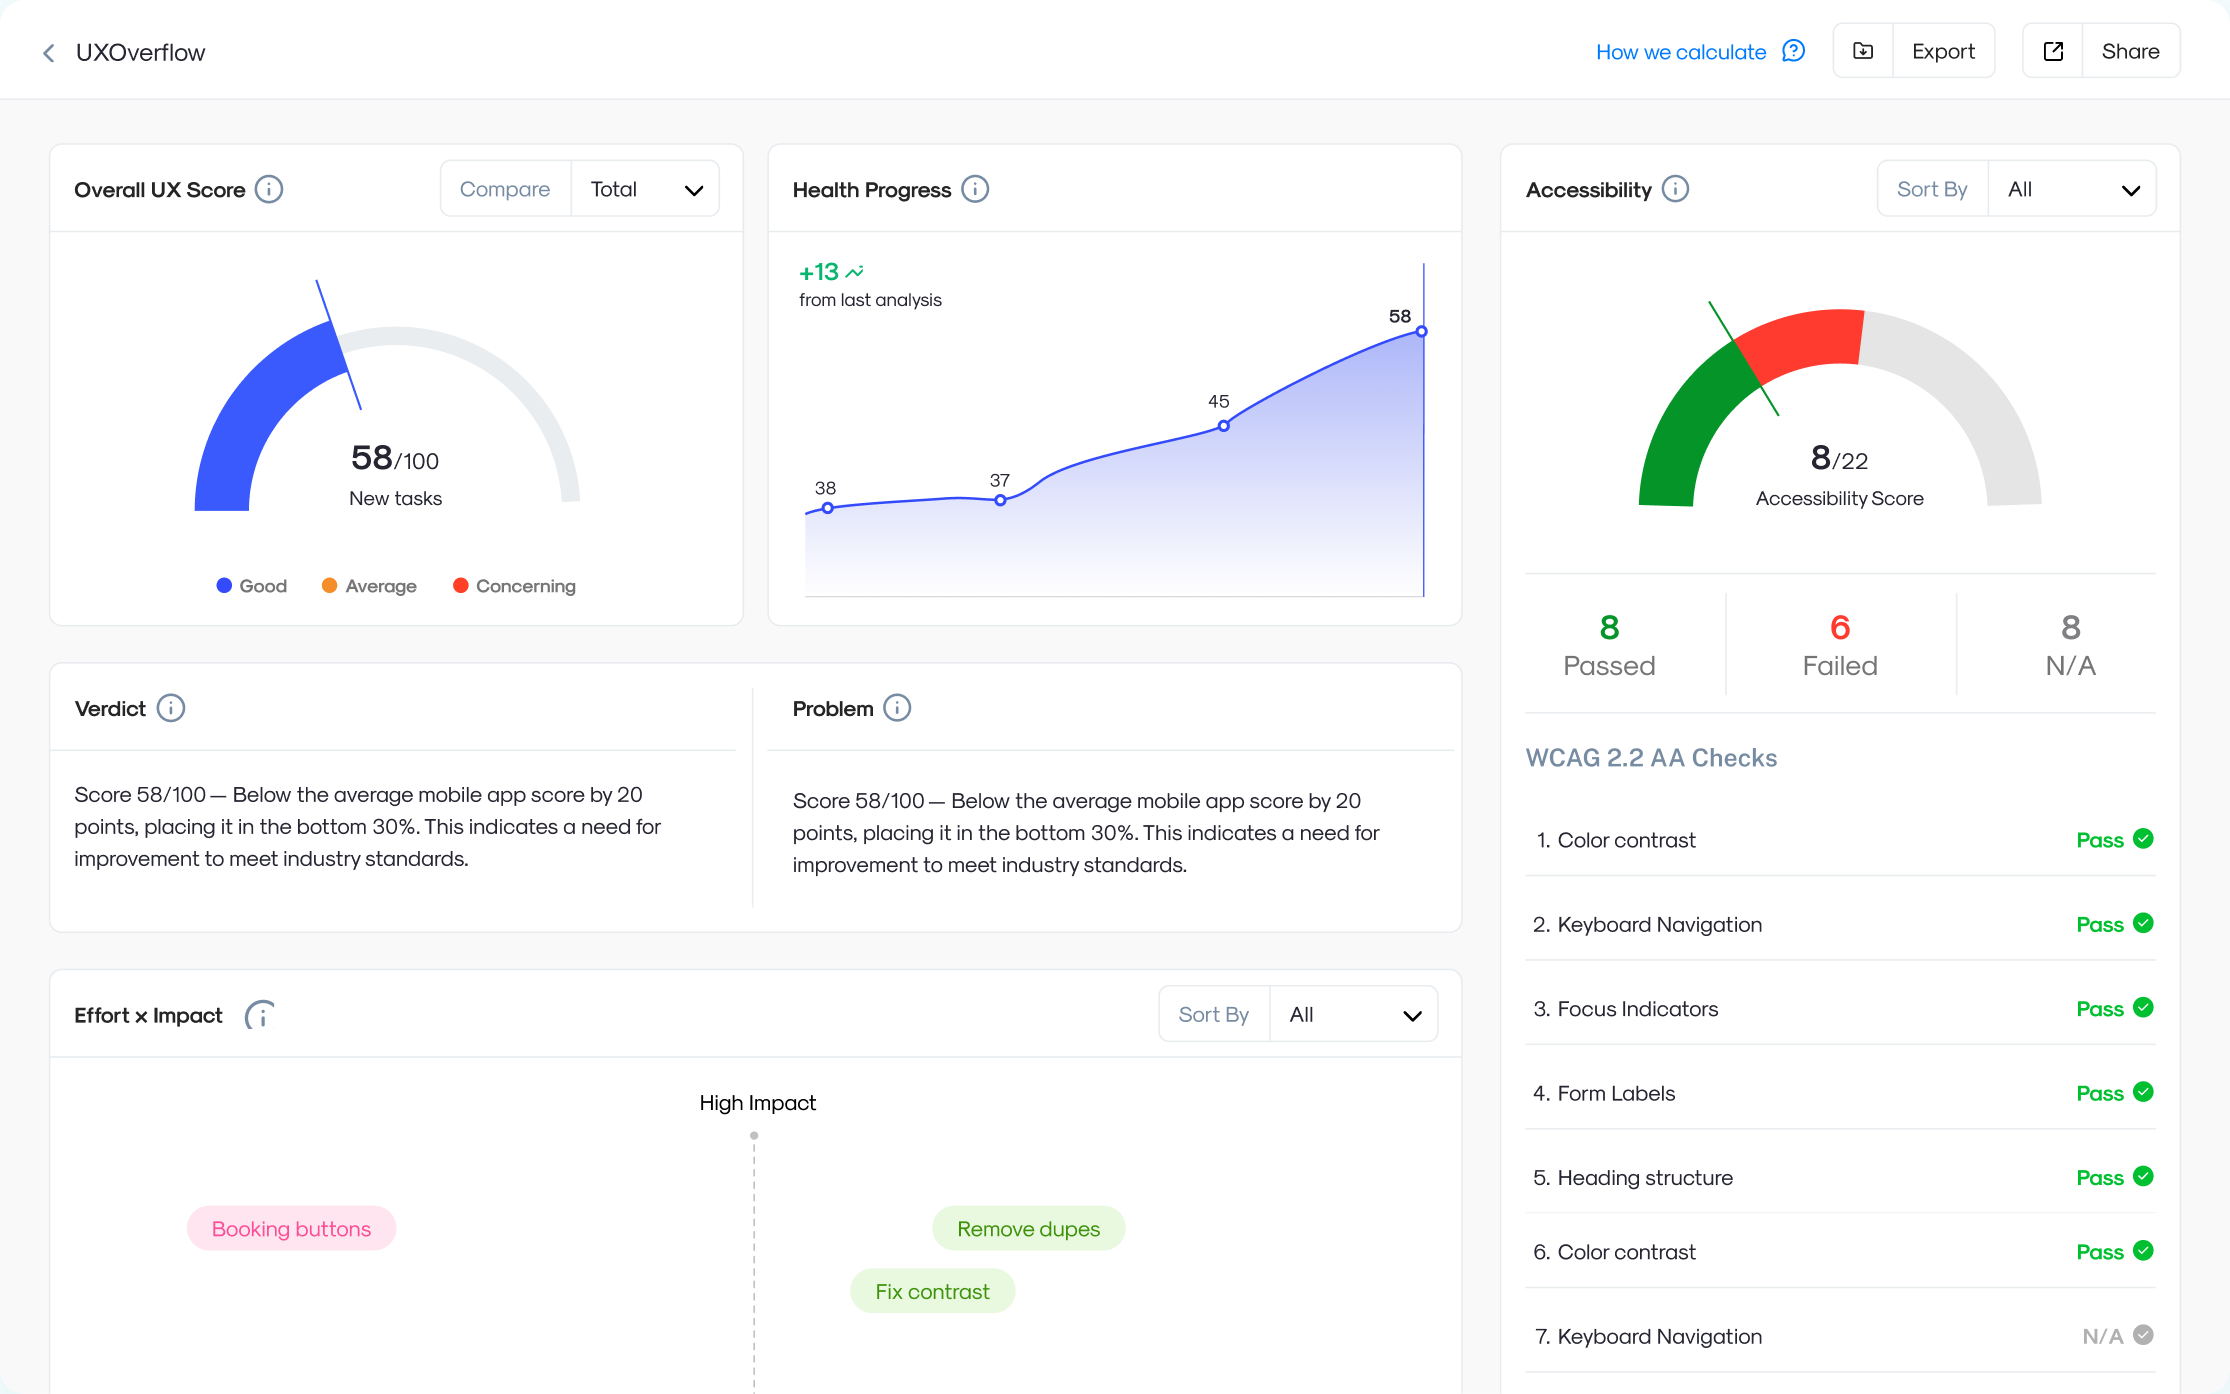Click the Share external-link icon
The height and width of the screenshot is (1394, 2230).
click(2053, 51)
